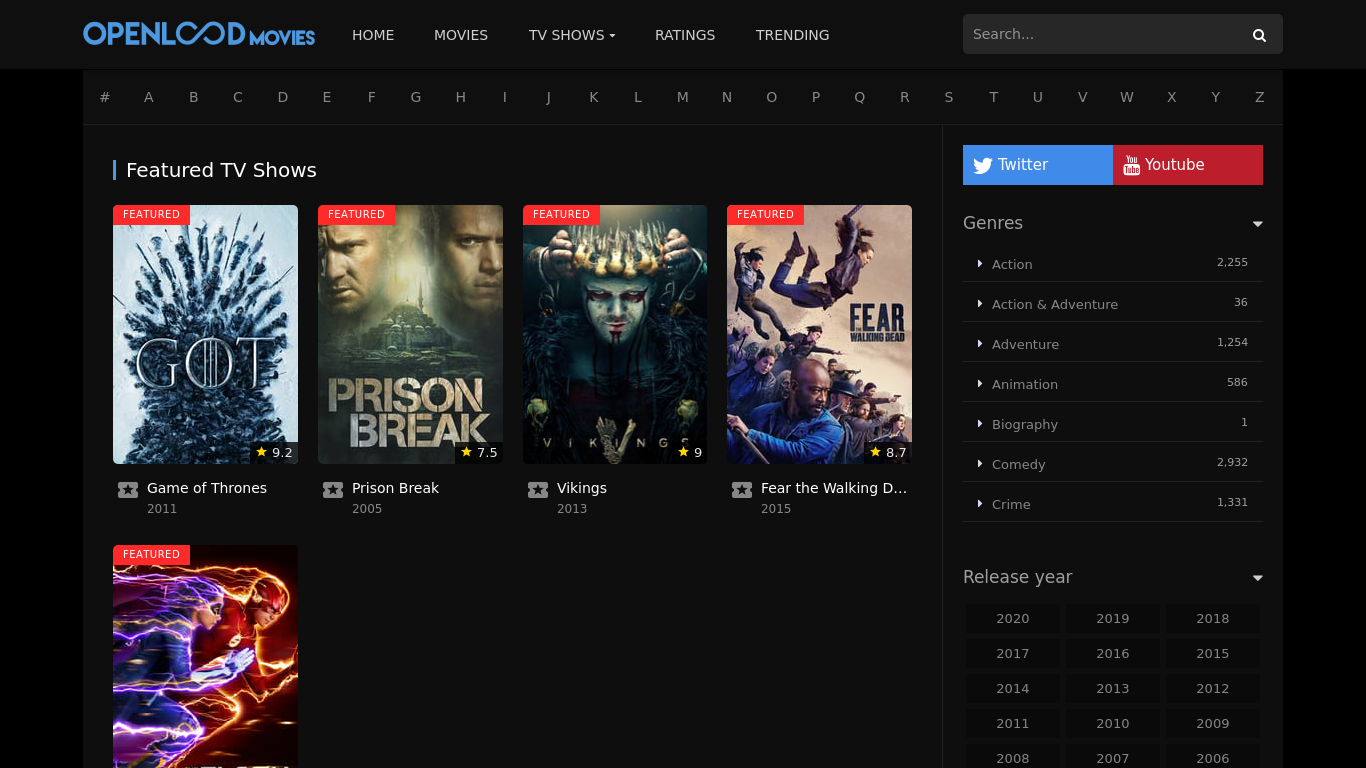Image resolution: width=1366 pixels, height=768 pixels.
Task: Browse titles starting with X
Action: pos(1171,97)
